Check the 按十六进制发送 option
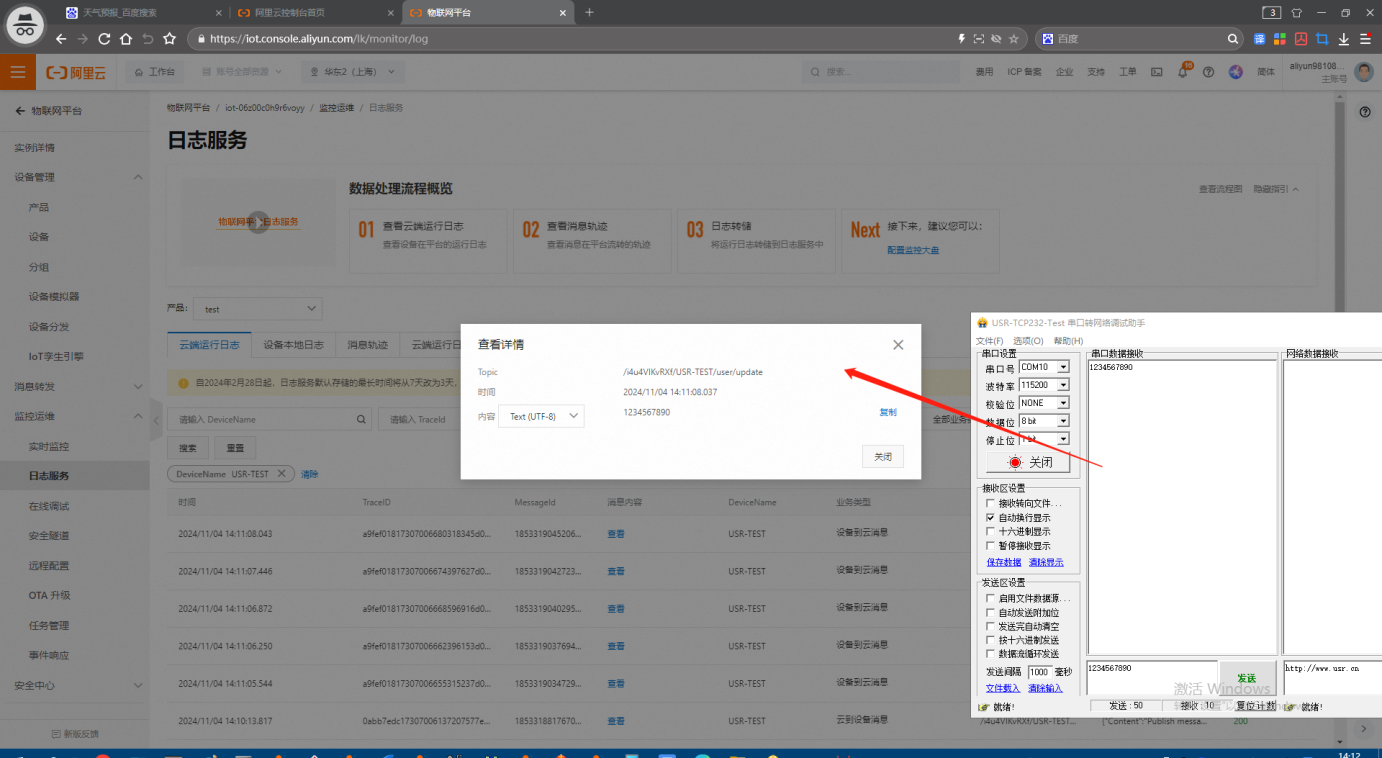The width and height of the screenshot is (1382, 758). pos(991,640)
